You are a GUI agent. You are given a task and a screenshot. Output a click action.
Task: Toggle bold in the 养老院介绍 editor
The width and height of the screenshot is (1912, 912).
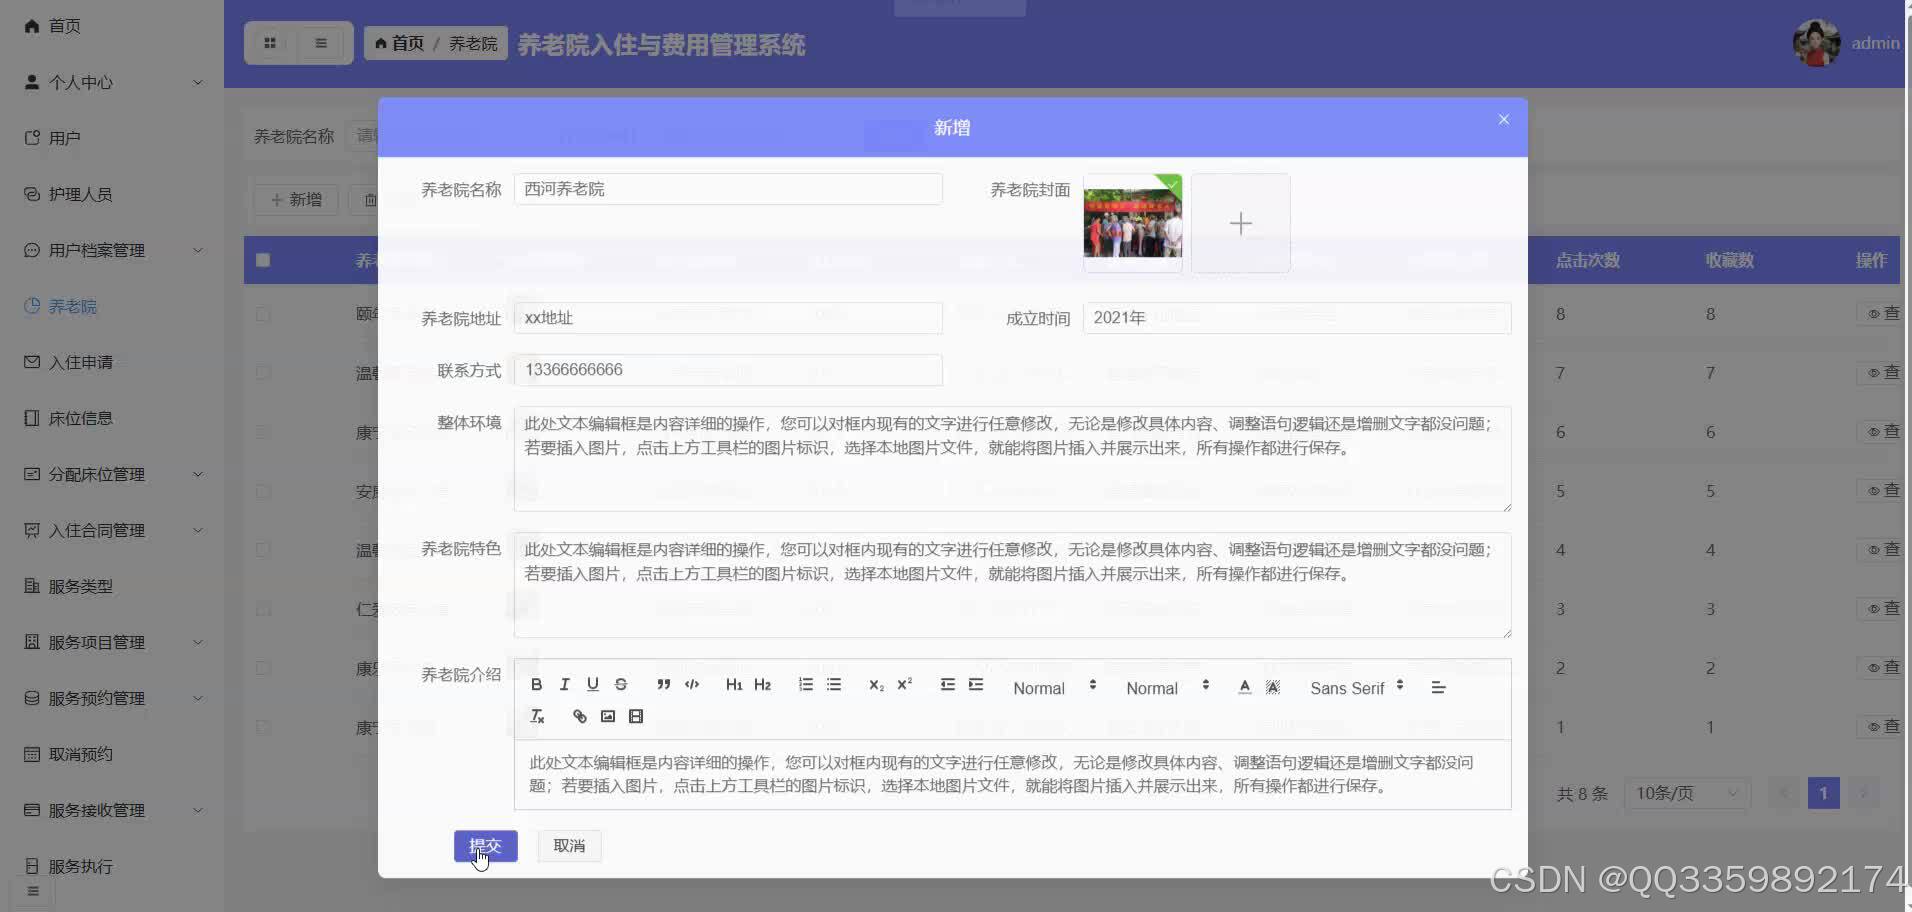point(537,685)
